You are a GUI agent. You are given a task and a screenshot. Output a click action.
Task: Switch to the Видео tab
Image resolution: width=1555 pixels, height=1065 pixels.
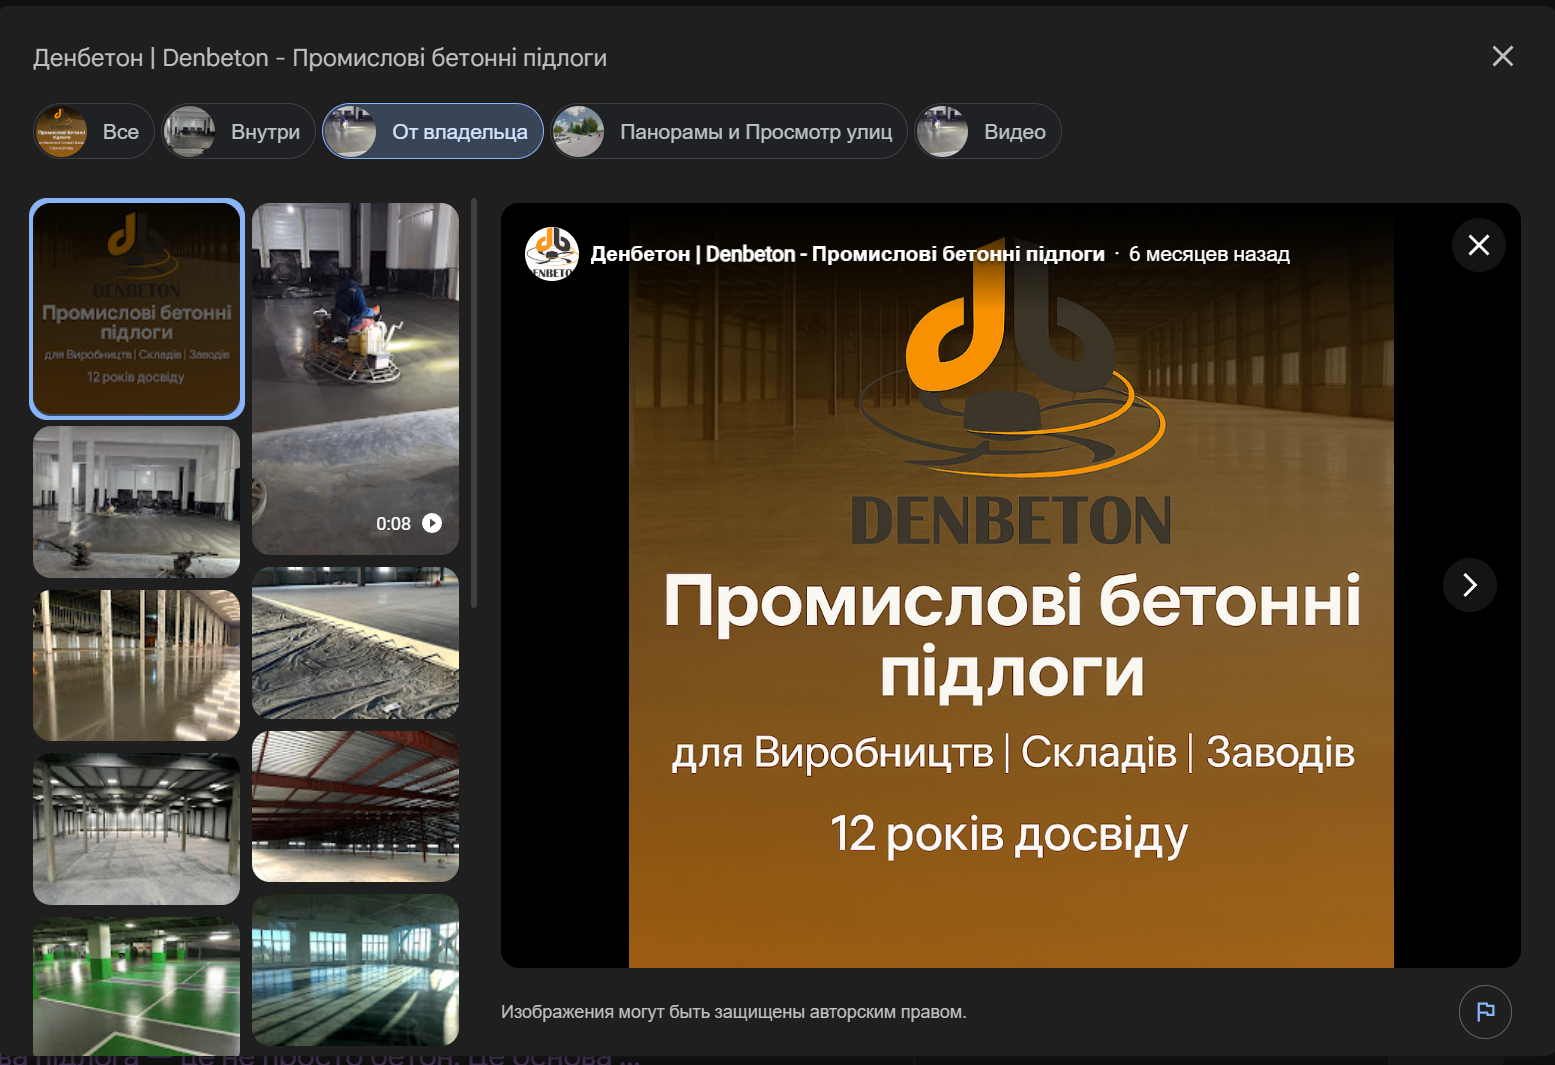point(988,131)
